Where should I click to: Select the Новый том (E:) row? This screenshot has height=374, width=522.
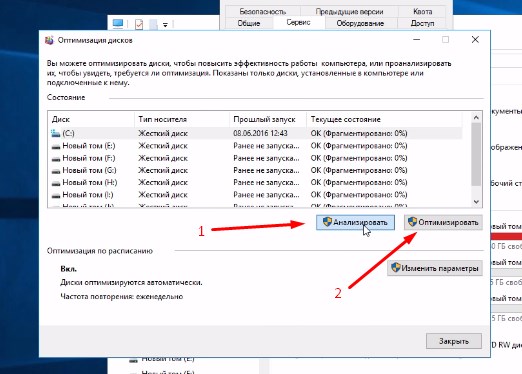pos(255,146)
